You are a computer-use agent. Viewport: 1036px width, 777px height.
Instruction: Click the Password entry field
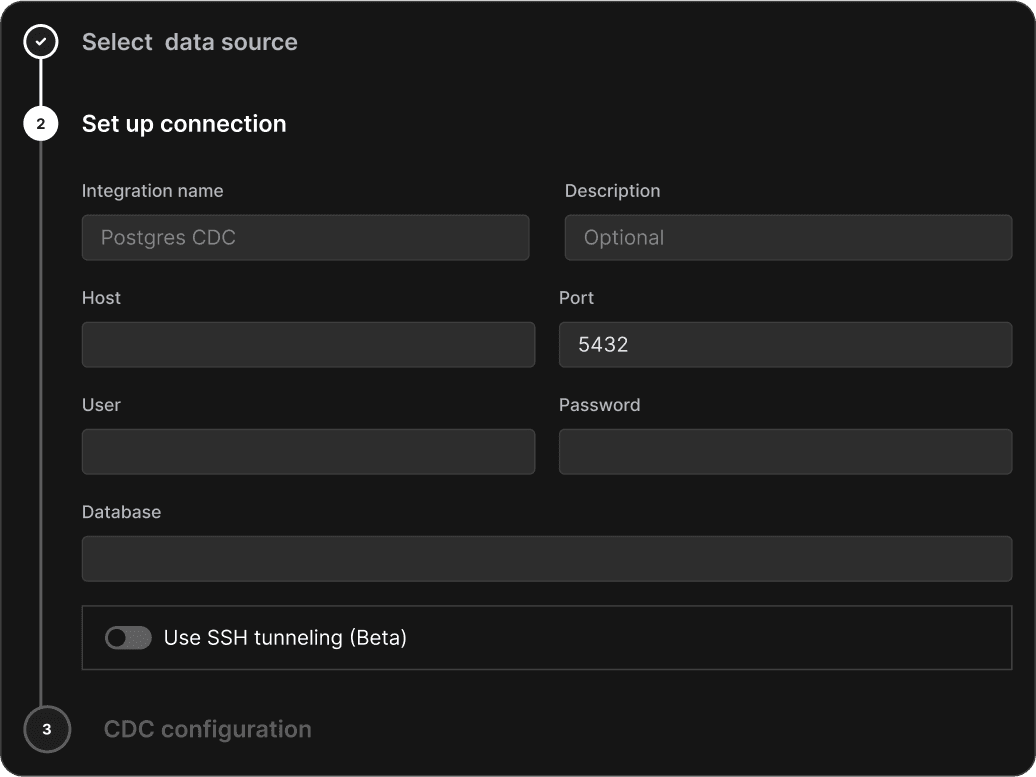pos(785,452)
